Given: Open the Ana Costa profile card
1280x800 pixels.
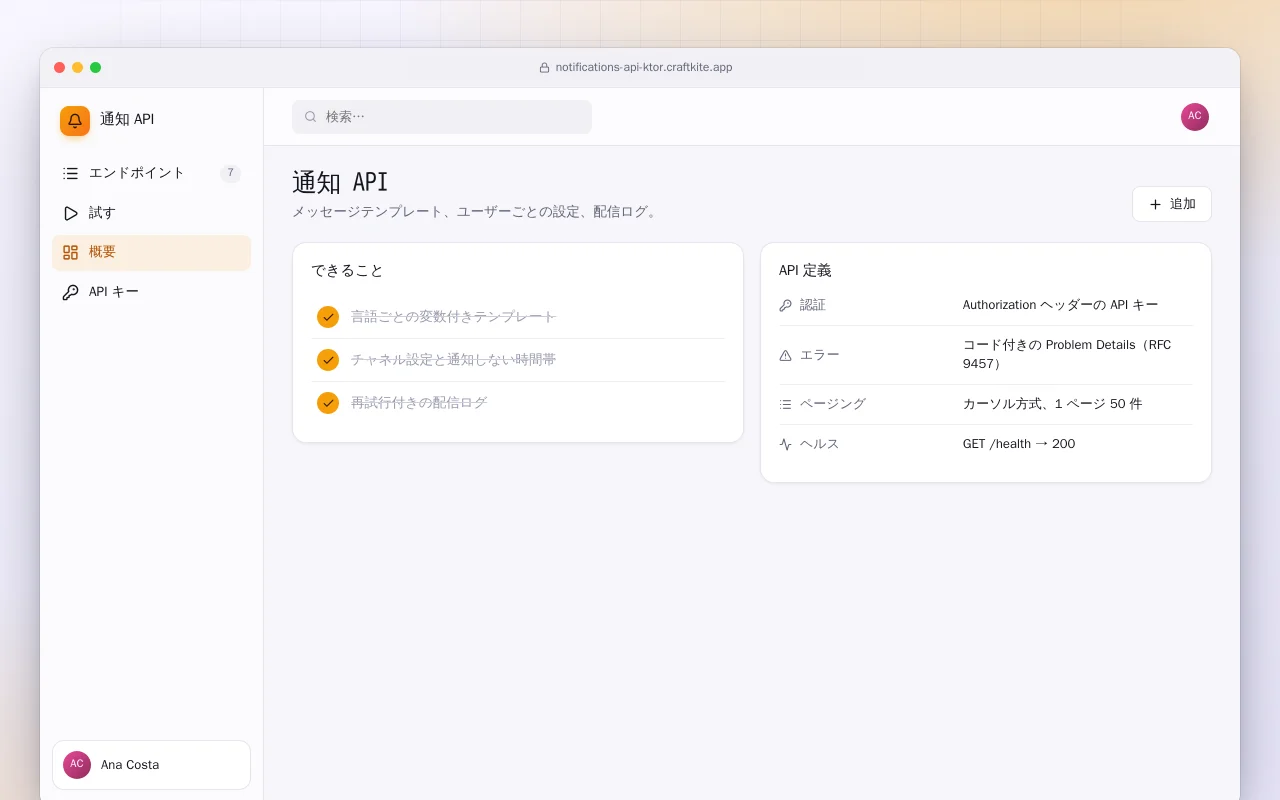Looking at the screenshot, I should coord(151,765).
